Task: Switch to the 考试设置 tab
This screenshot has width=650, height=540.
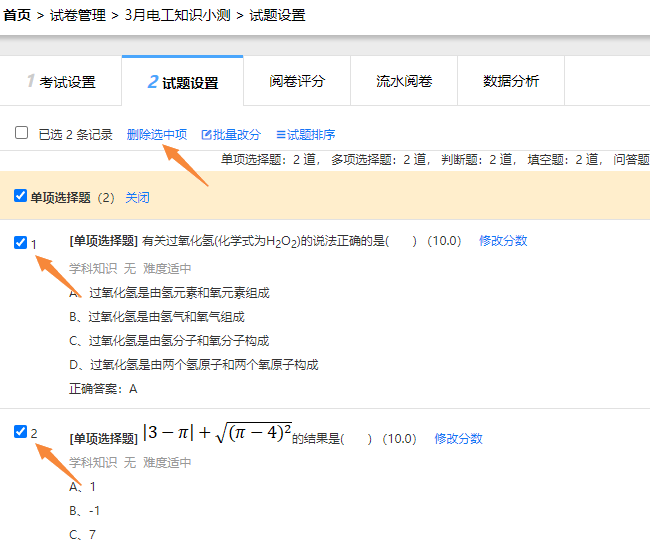Action: coord(61,82)
